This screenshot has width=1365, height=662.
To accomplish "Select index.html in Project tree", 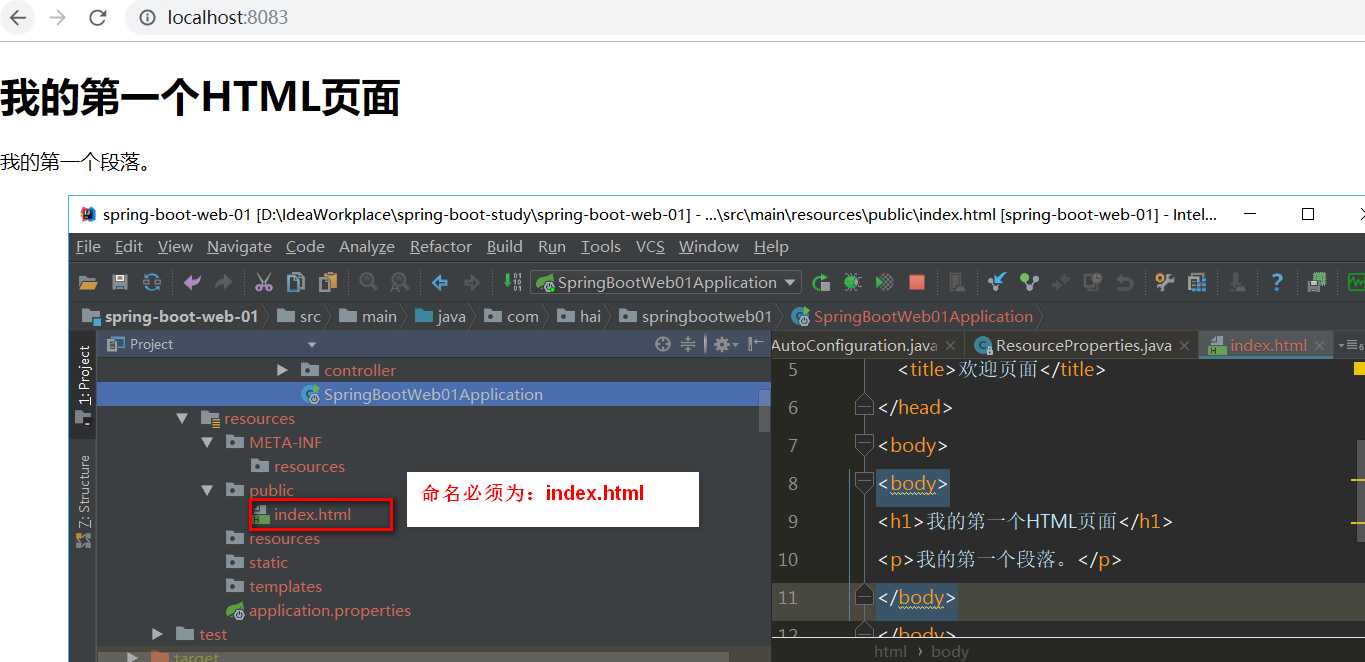I will point(313,515).
